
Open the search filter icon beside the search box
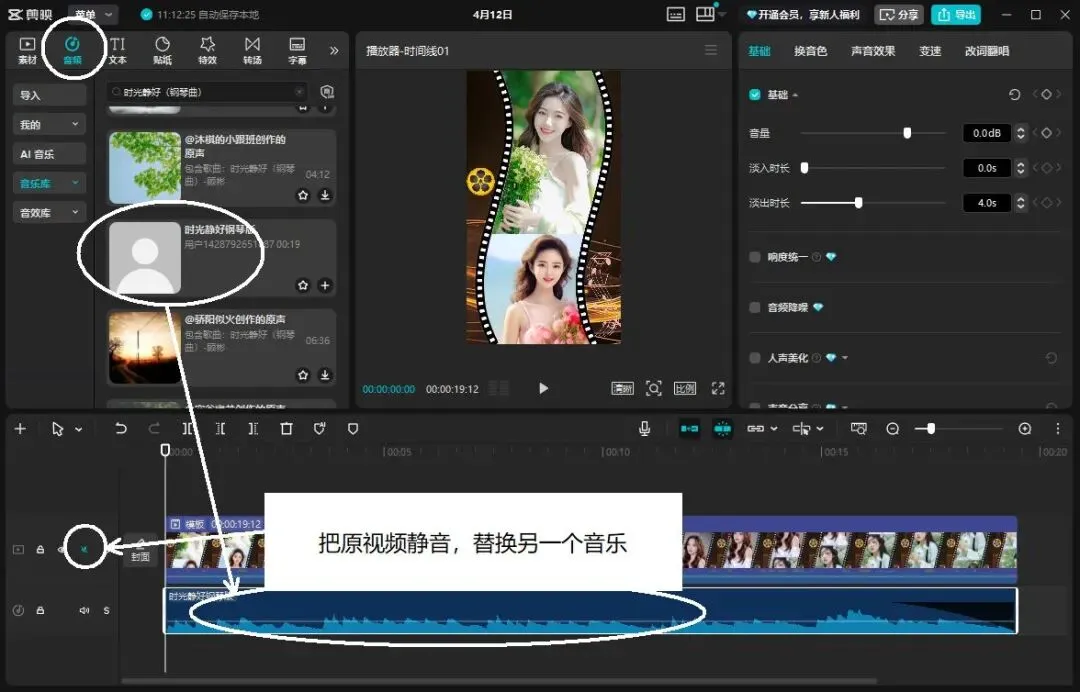(327, 92)
